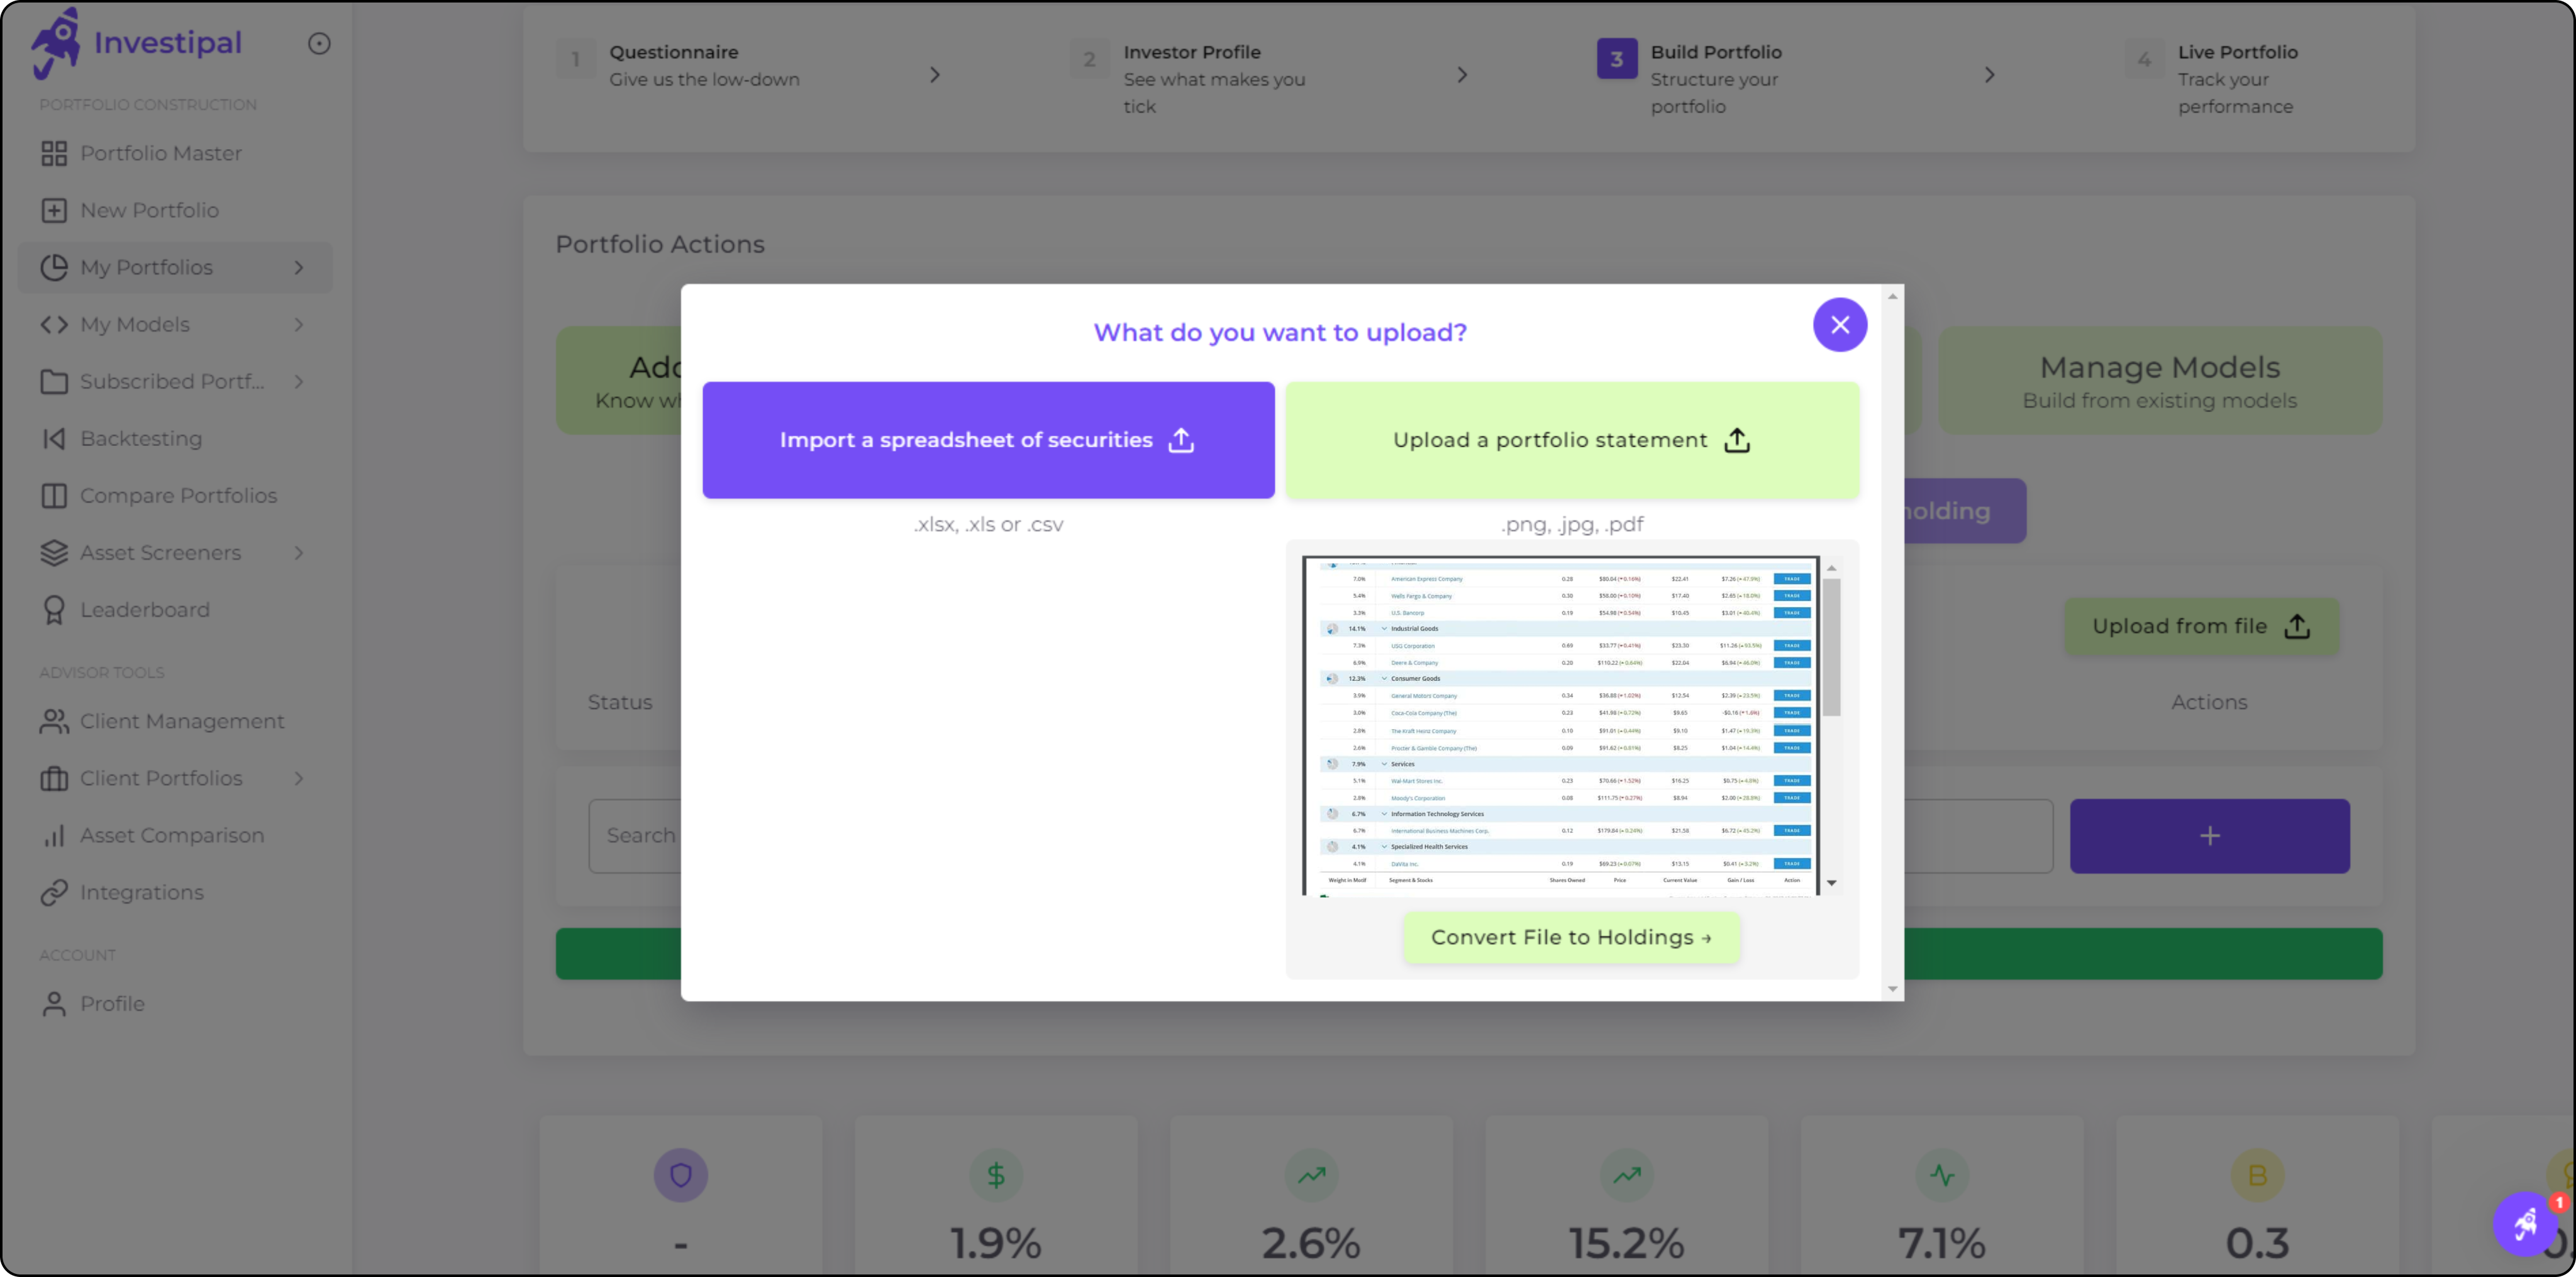Open Client Management under Advisor Tools
This screenshot has width=2576, height=1277.
181,720
